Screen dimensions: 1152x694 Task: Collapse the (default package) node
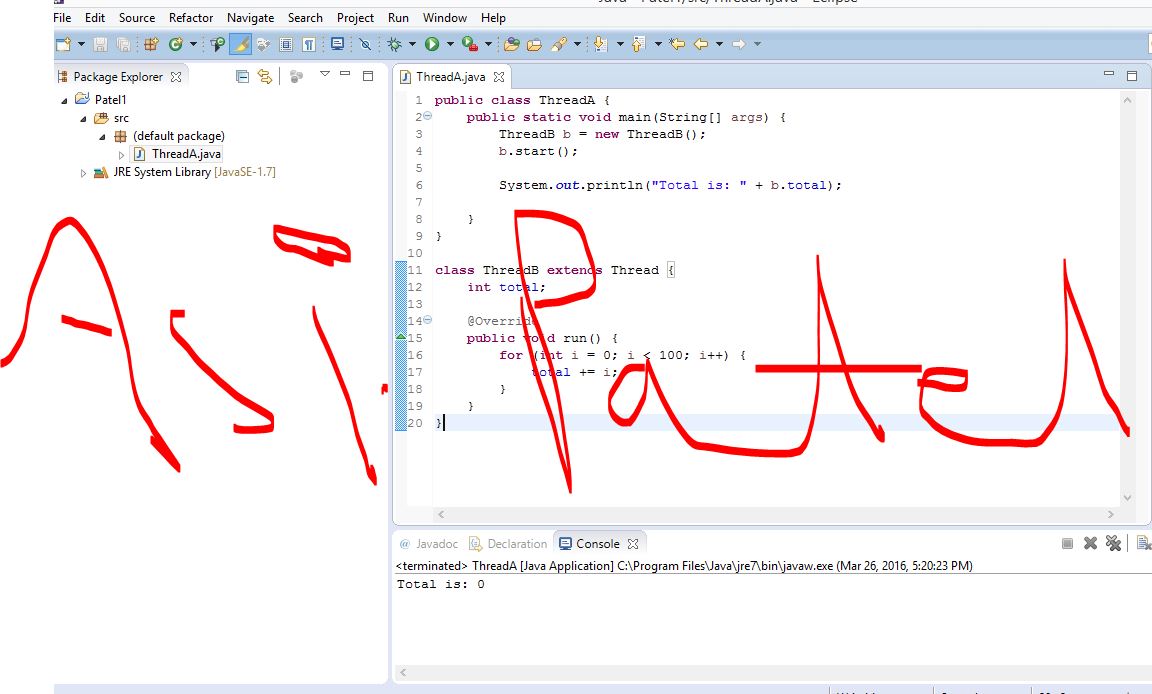[102, 137]
